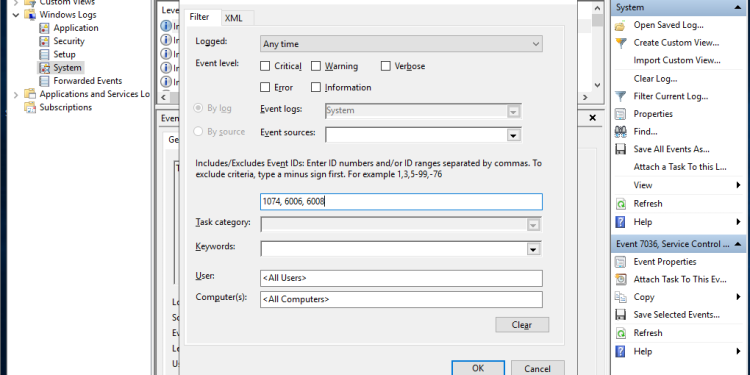Click the Attach Task To This Event icon

tap(620, 279)
